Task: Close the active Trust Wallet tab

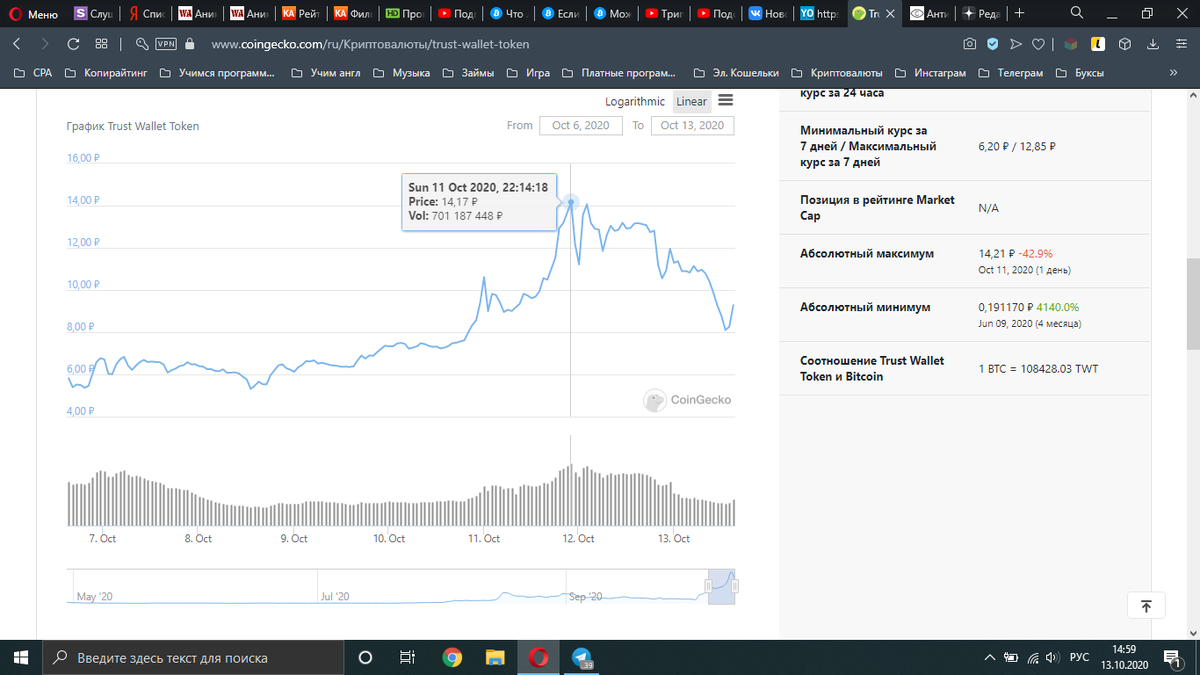Action: coord(890,14)
